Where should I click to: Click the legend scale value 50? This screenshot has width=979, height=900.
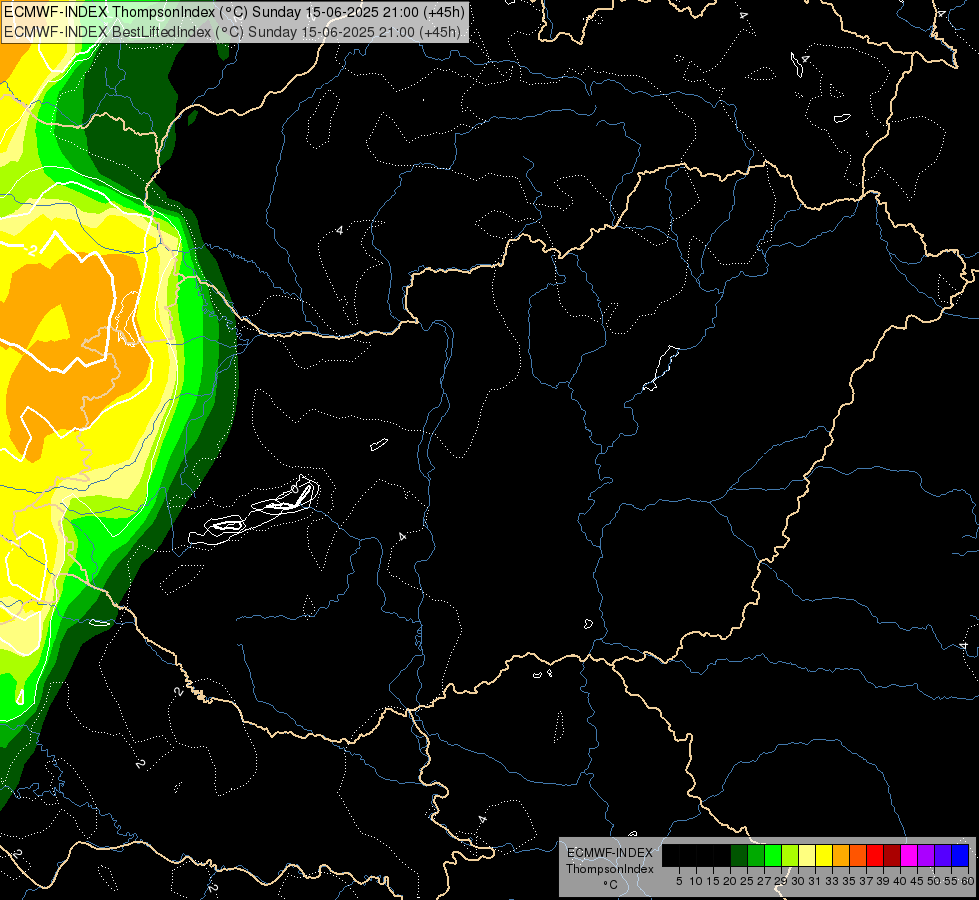[933, 881]
